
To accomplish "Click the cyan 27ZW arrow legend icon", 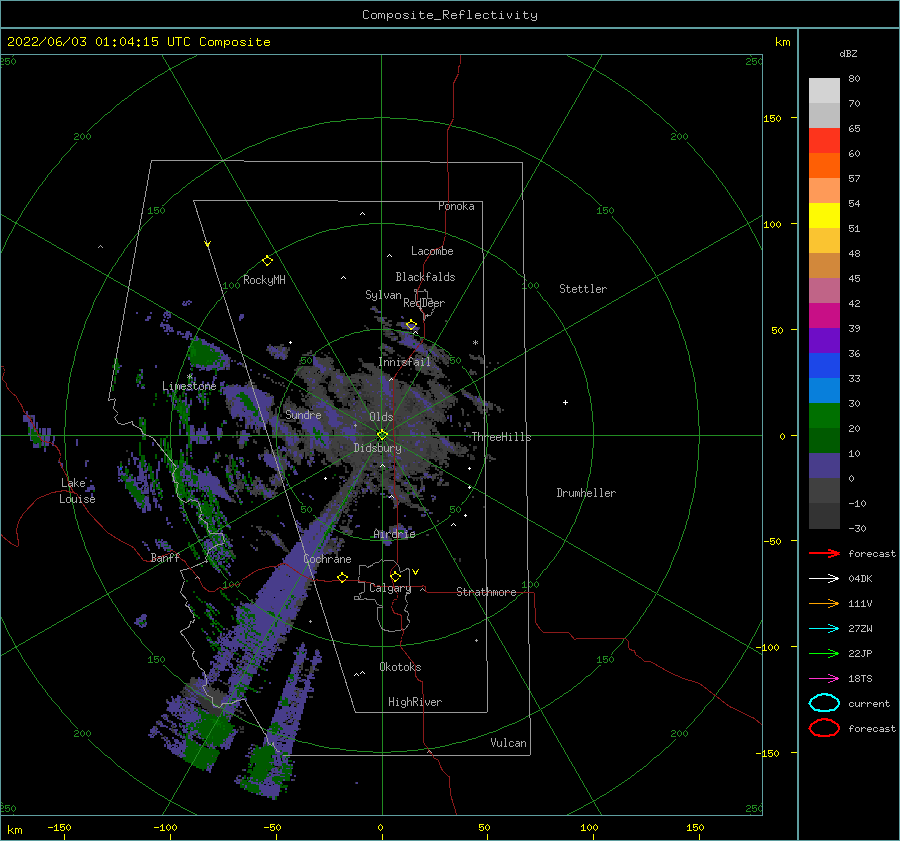I will click(x=824, y=629).
